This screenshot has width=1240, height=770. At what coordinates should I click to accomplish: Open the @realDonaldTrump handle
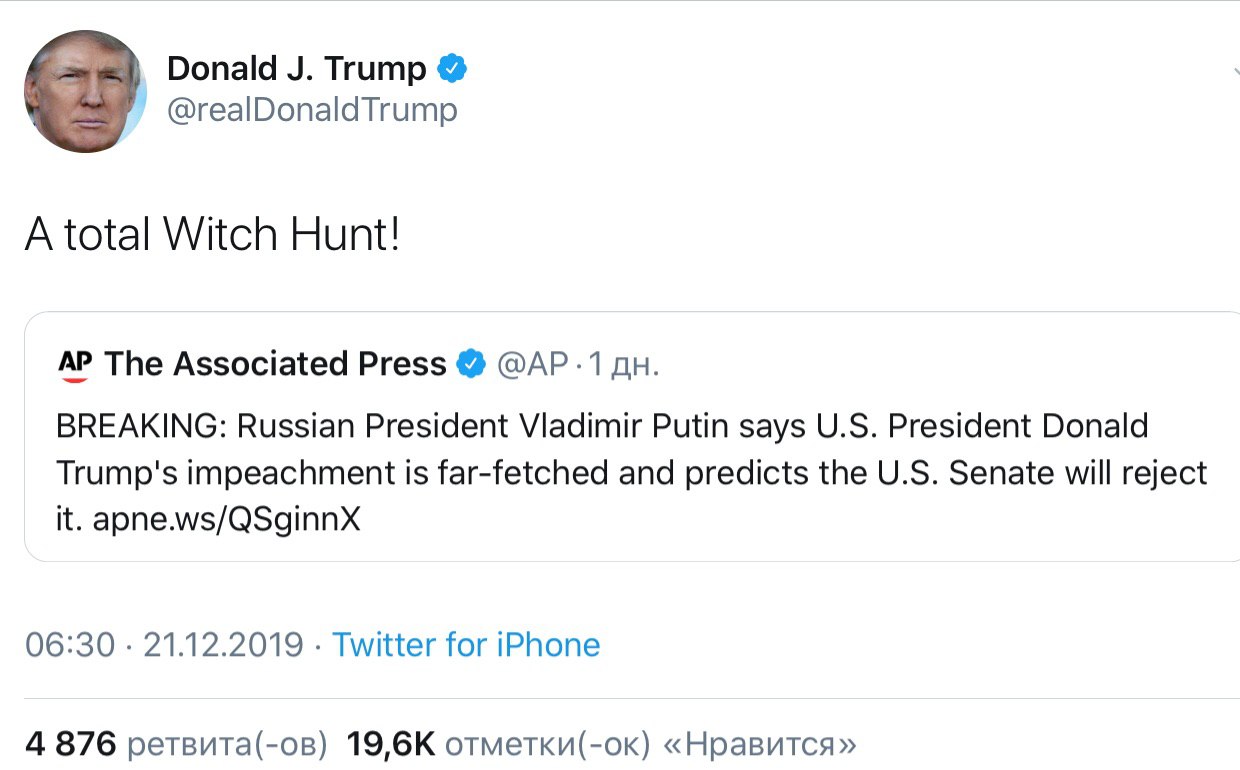pos(311,109)
